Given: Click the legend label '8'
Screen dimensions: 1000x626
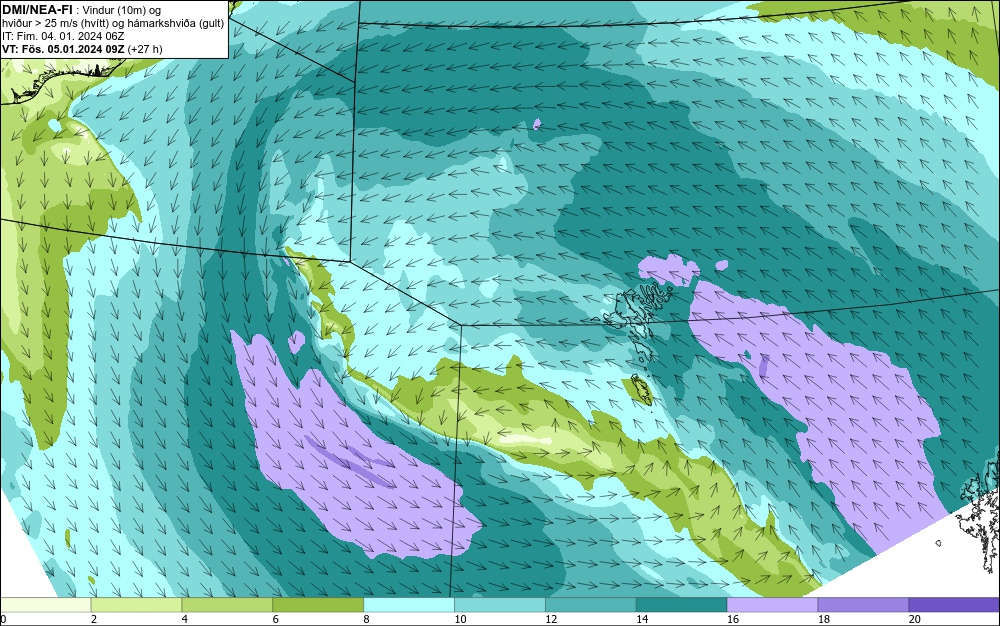Looking at the screenshot, I should 366,619.
